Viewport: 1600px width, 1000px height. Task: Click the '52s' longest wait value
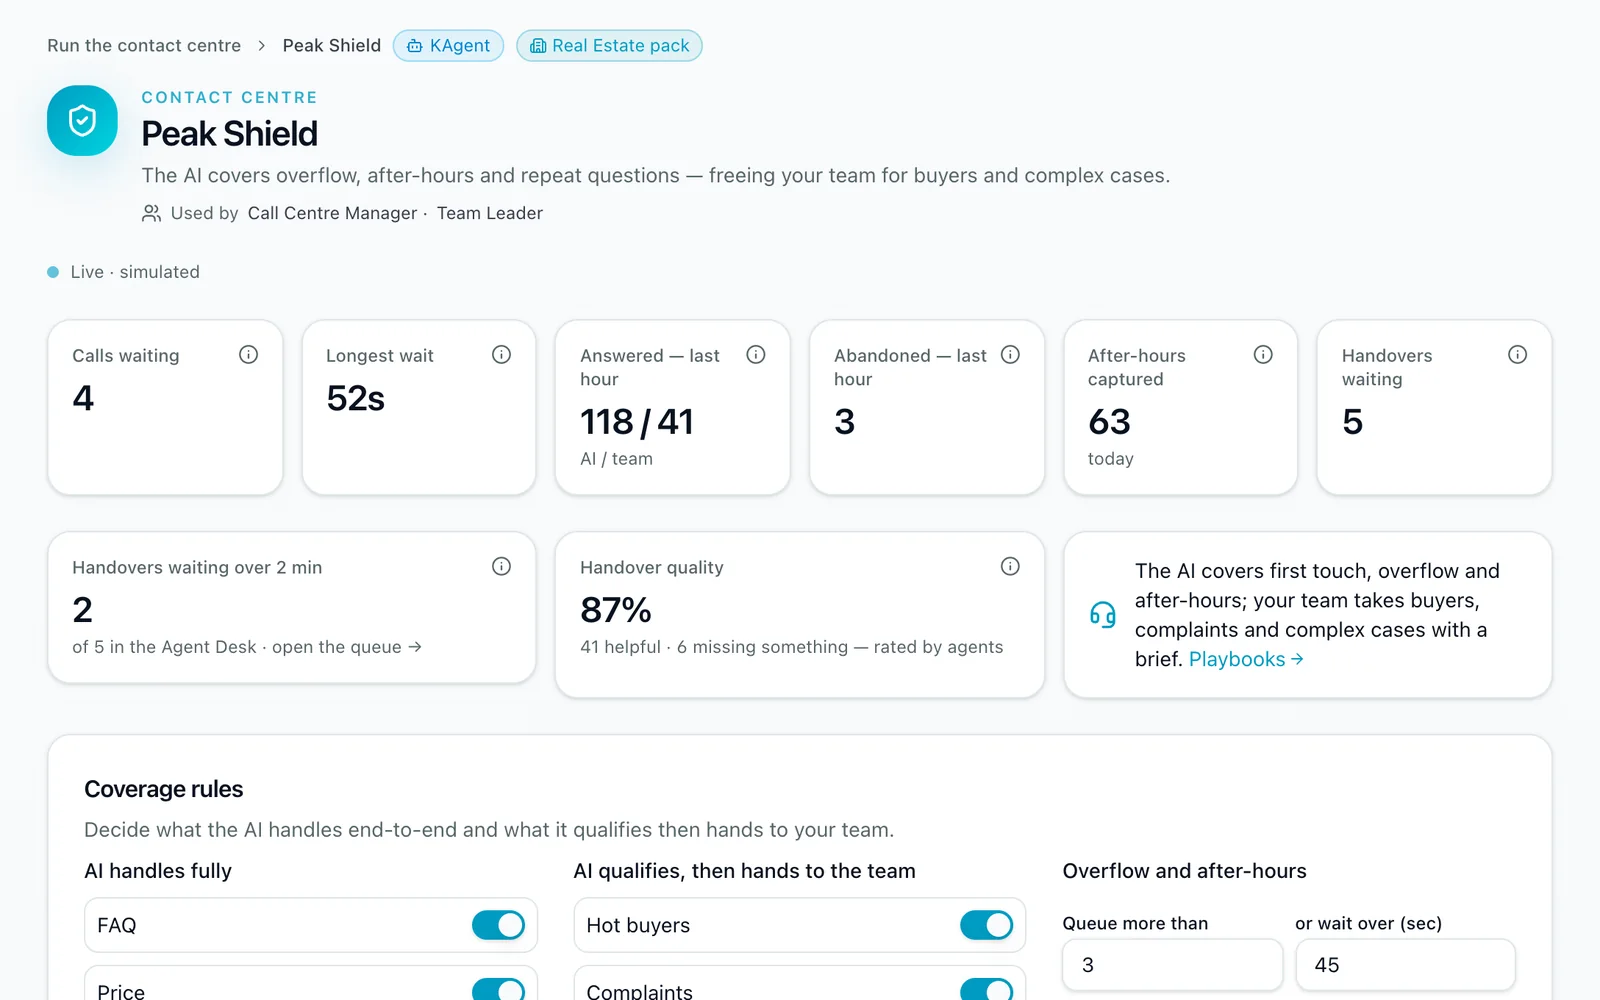[x=355, y=398]
